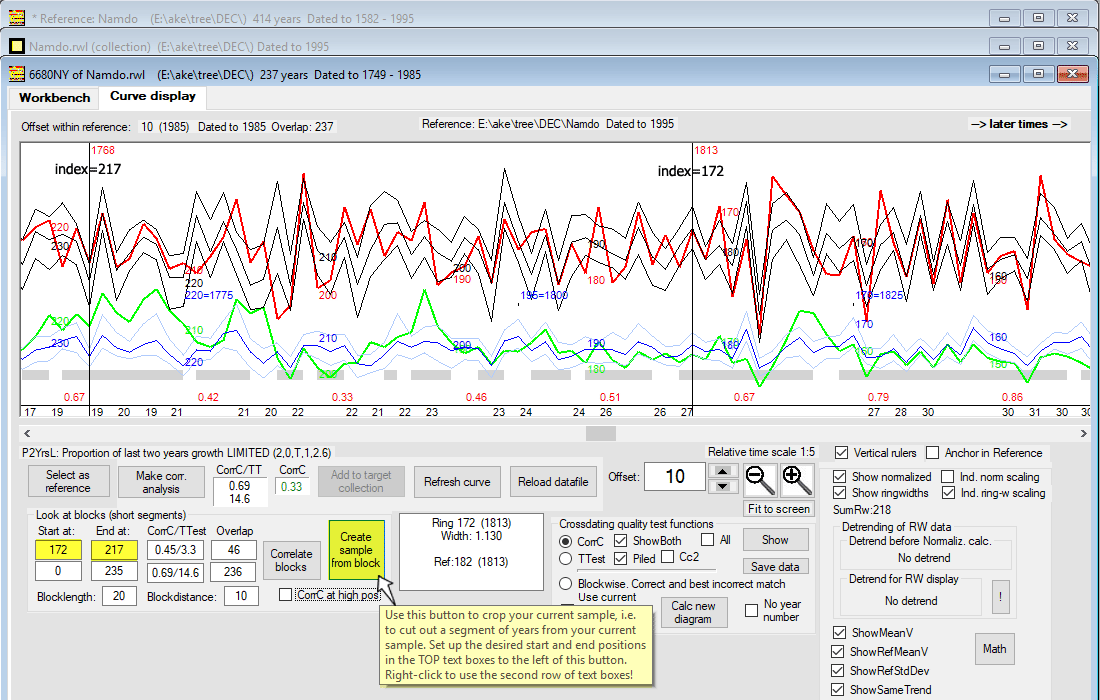Select Blockwise correct and best incorrect match
The width and height of the screenshot is (1100, 700).
click(x=565, y=584)
